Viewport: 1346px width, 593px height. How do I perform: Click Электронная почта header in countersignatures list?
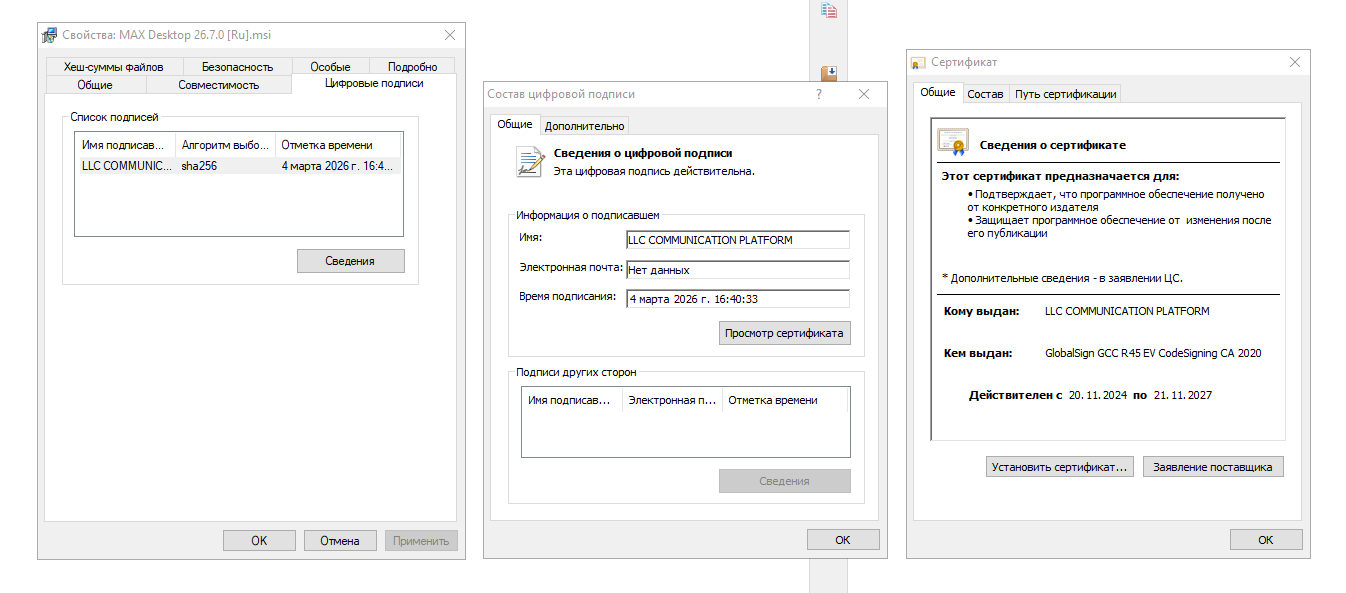pos(672,400)
